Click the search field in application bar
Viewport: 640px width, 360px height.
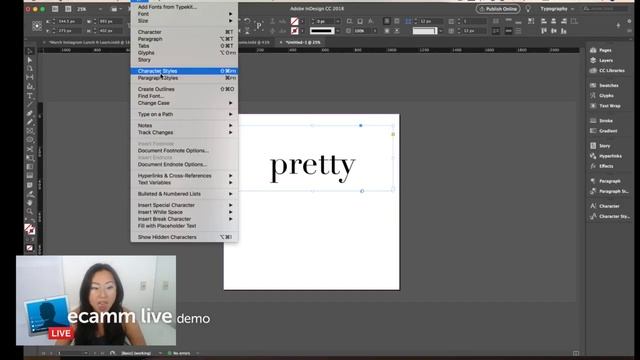(x=605, y=9)
